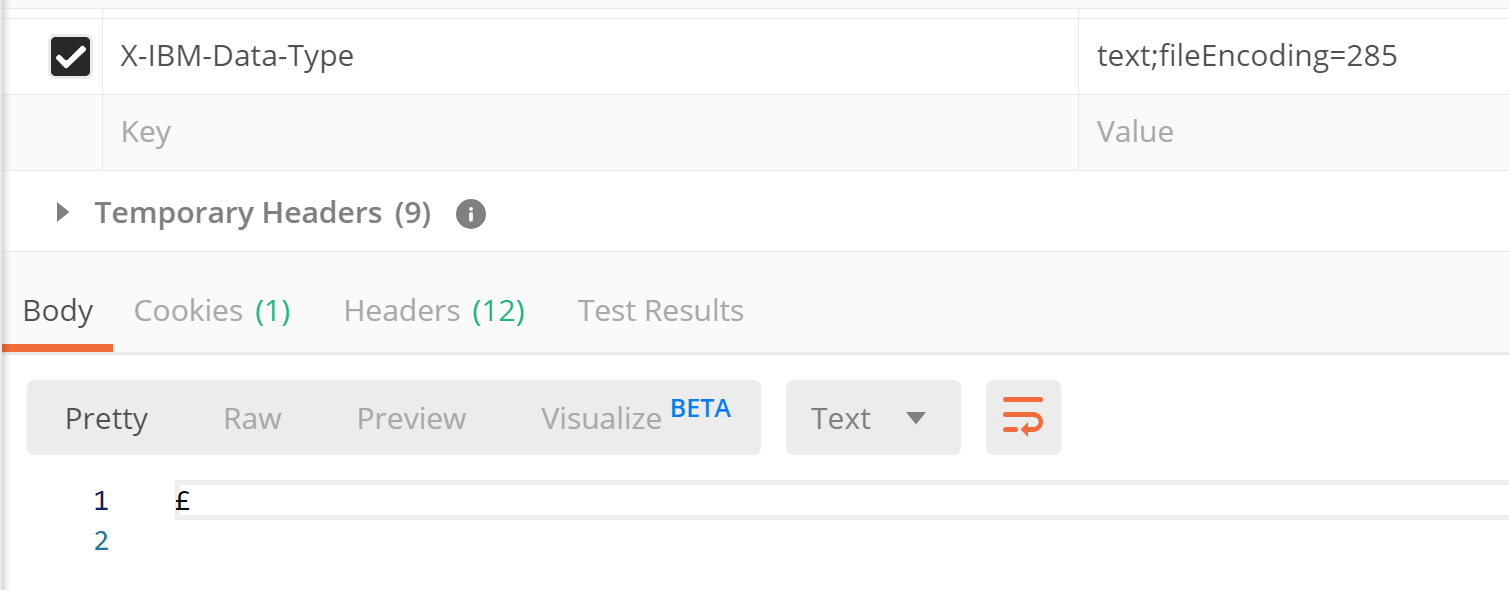The height and width of the screenshot is (590, 1509).
Task: Click the info icon next to Temporary Headers
Action: tap(470, 212)
